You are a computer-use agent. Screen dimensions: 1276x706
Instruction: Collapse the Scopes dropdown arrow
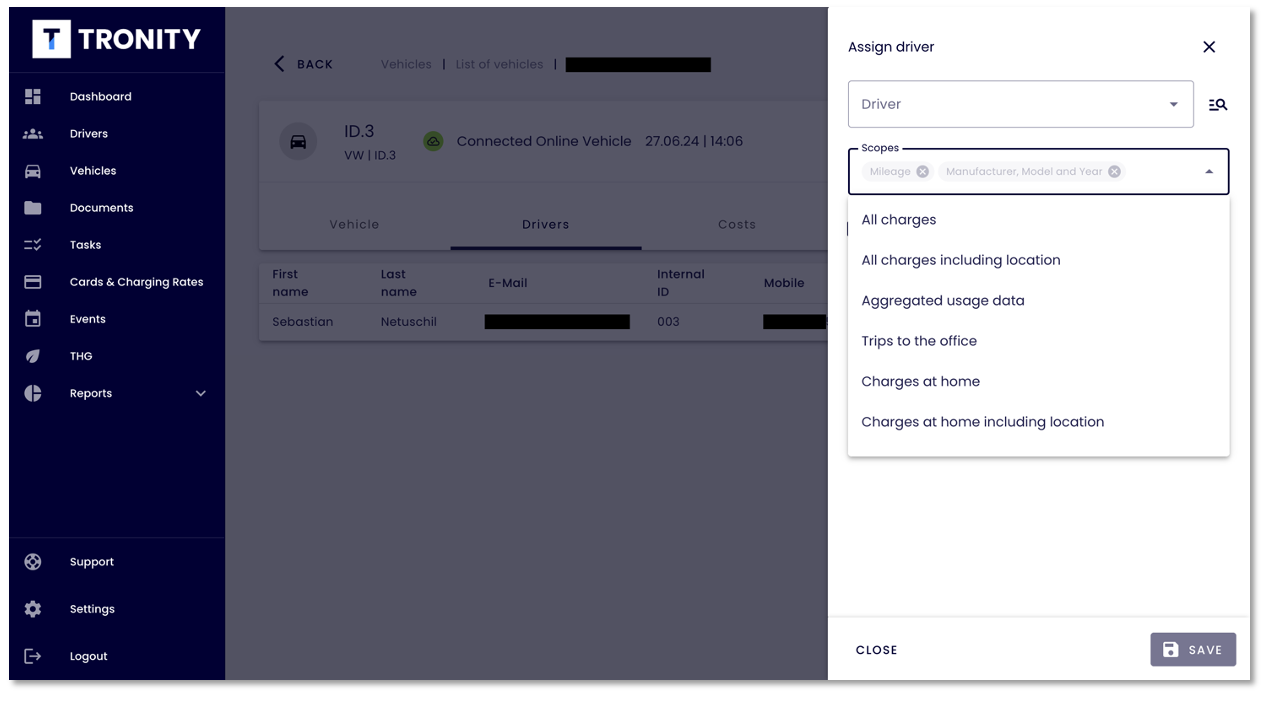pos(1208,172)
